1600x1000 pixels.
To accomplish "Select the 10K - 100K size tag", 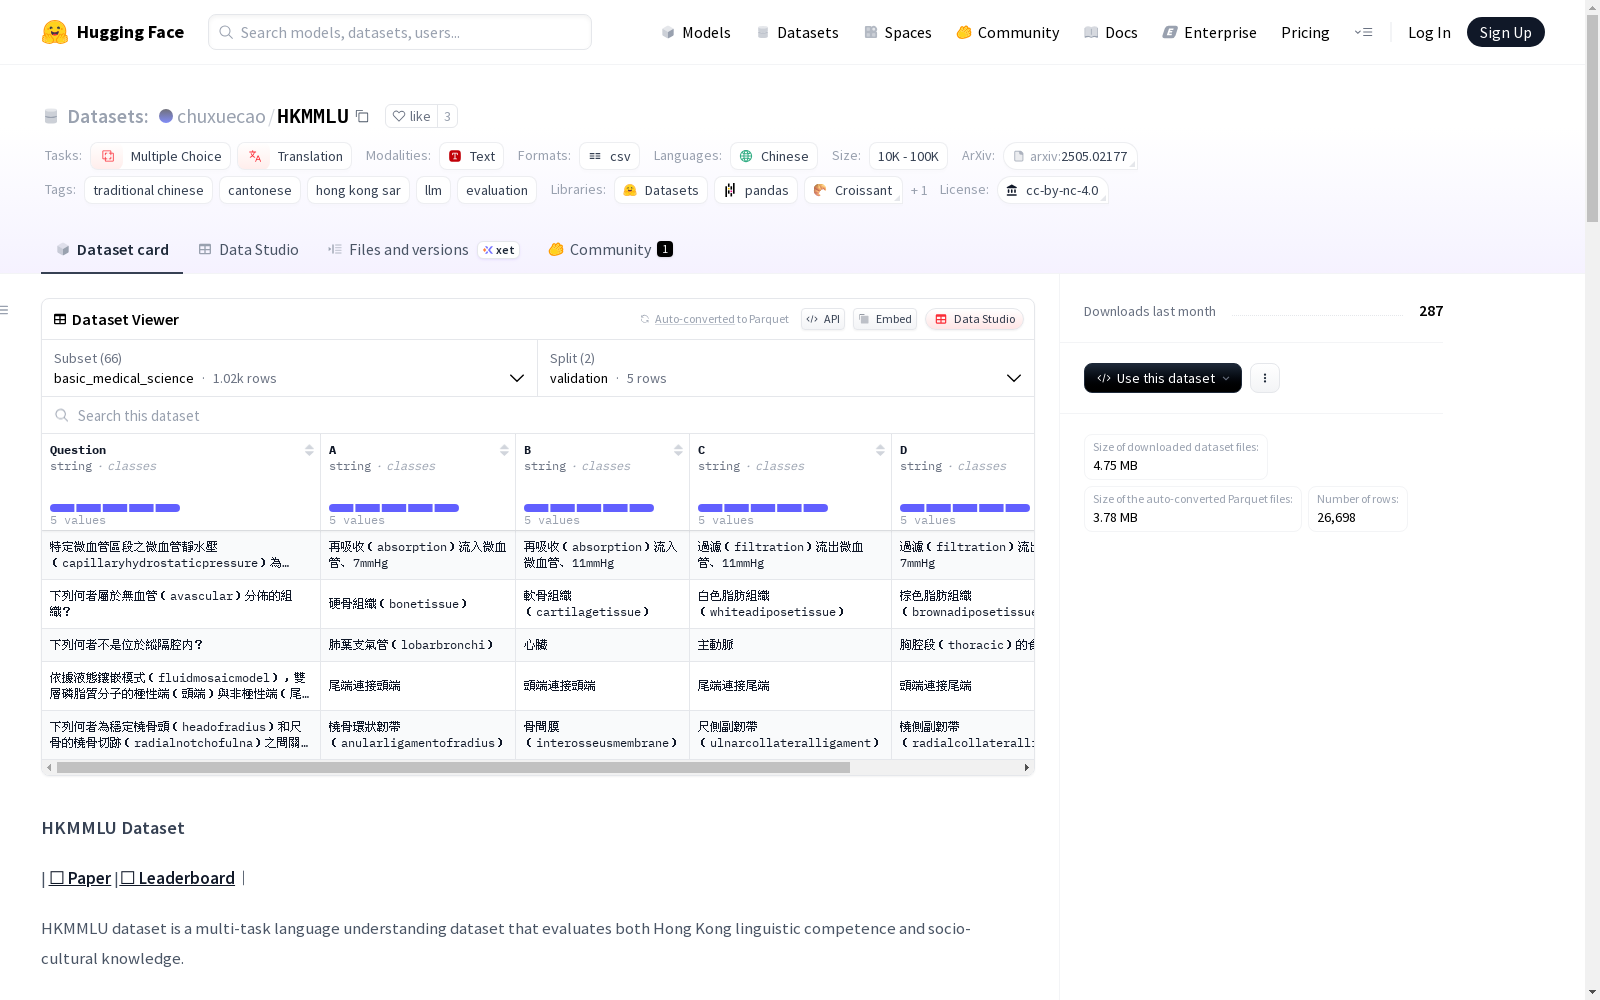I will (908, 156).
